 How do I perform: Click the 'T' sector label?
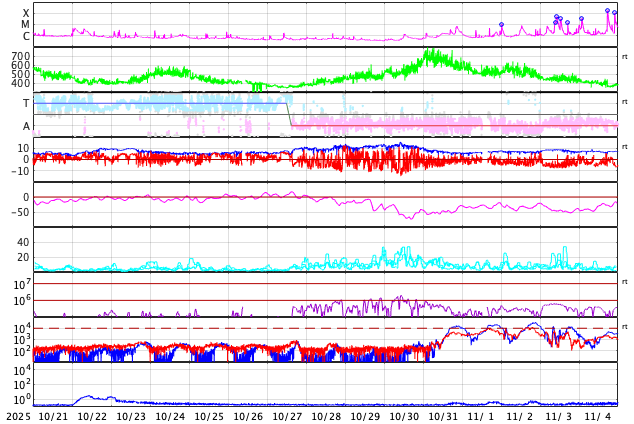[26, 103]
